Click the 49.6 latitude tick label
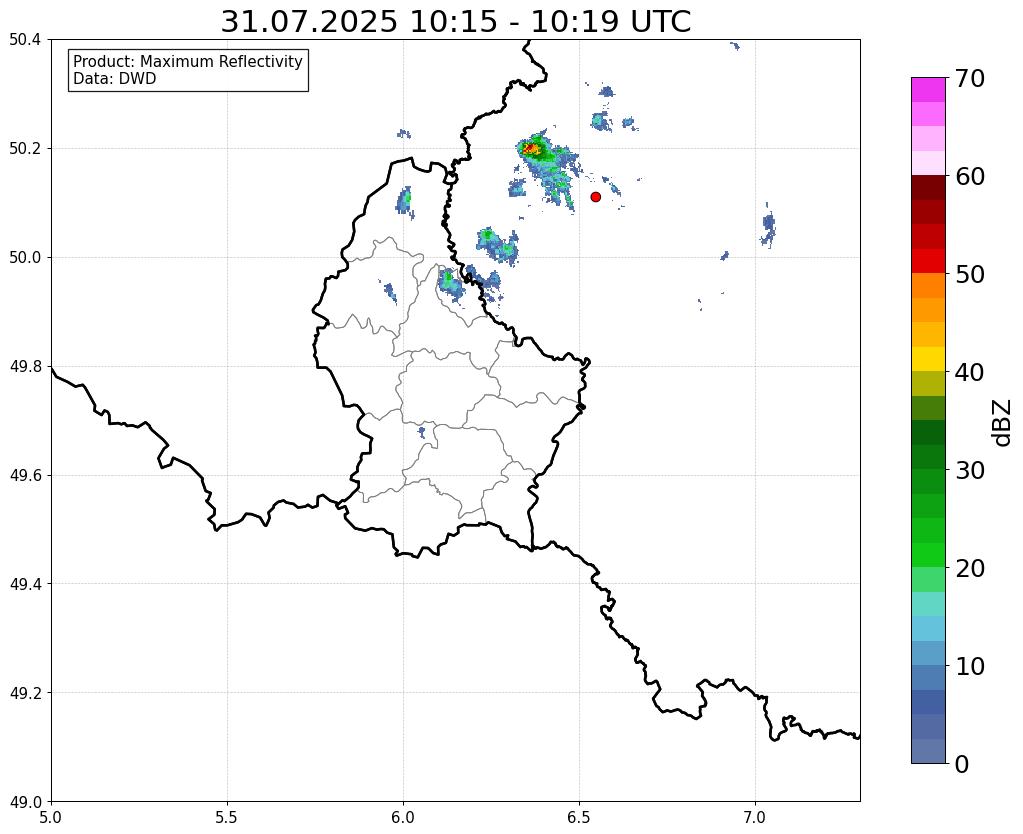The image size is (1023, 834). pyautogui.click(x=25, y=475)
